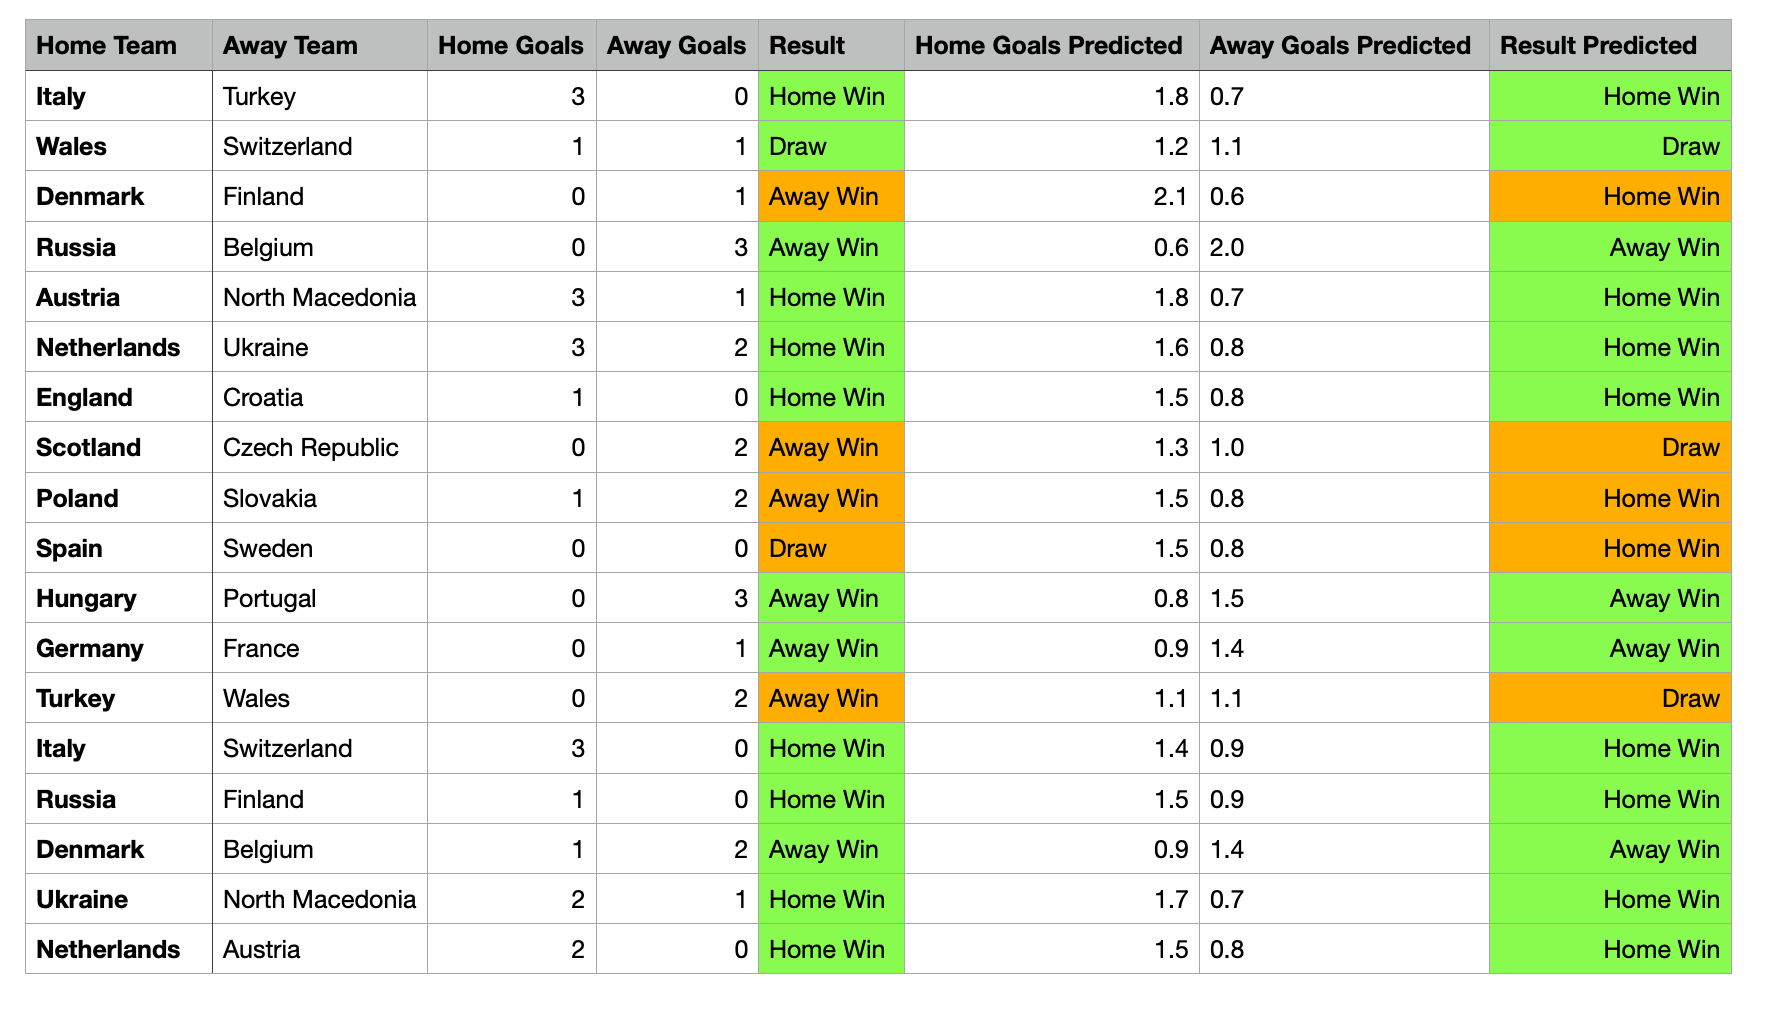Click the France away team cell

[x=261, y=648]
